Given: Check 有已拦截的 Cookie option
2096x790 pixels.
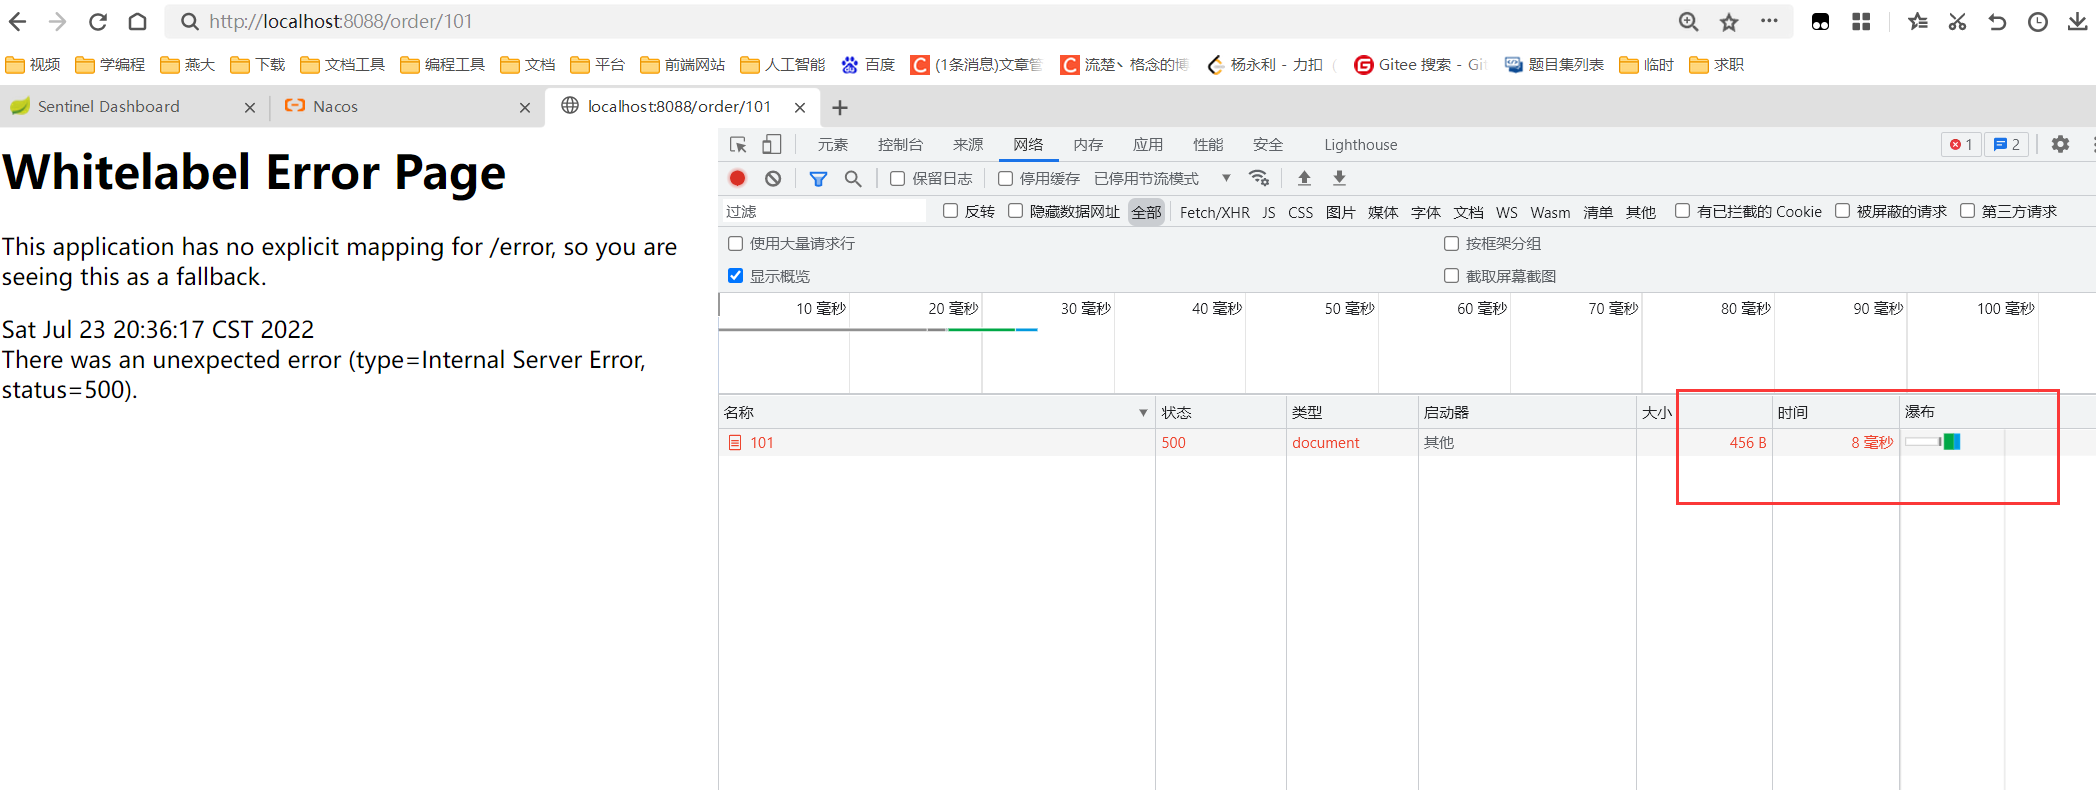Looking at the screenshot, I should coord(1682,210).
